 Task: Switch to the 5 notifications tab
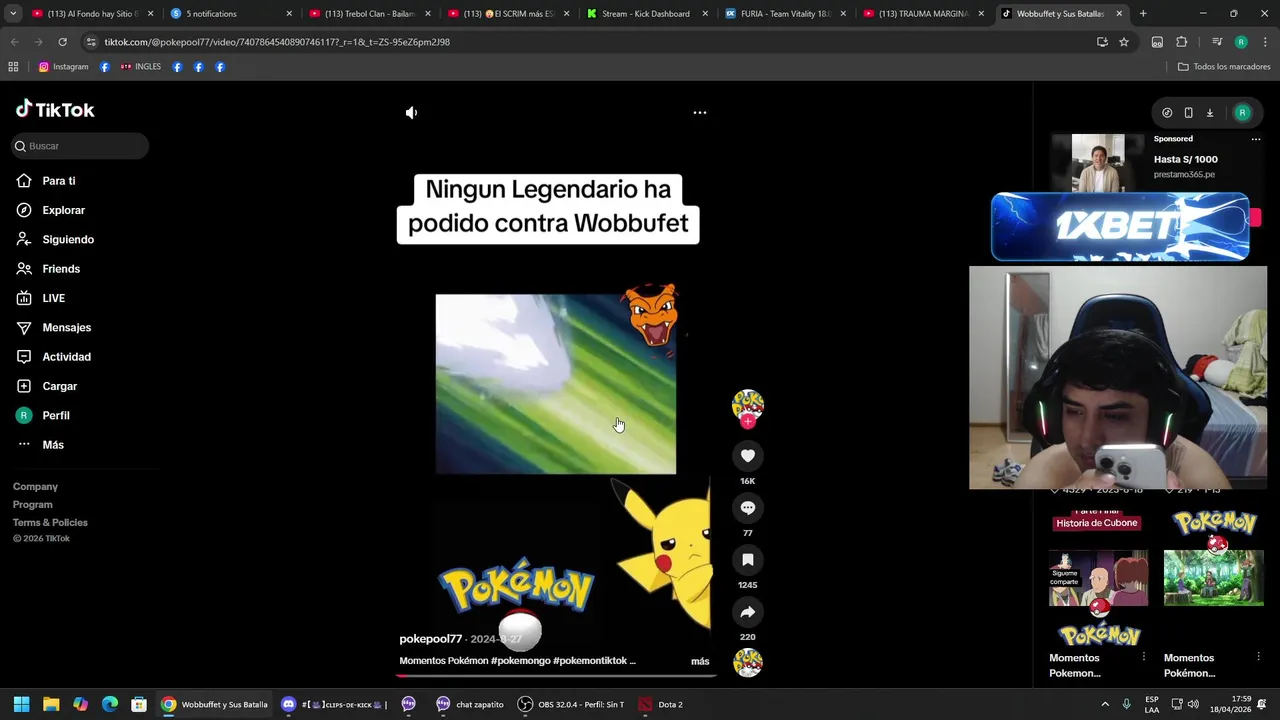click(230, 14)
